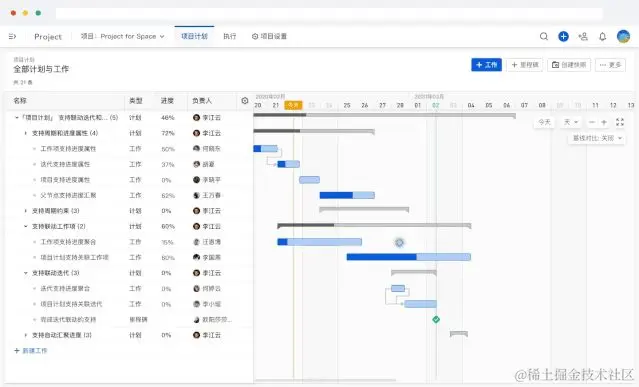Click the 62% progress cell

tap(167, 196)
